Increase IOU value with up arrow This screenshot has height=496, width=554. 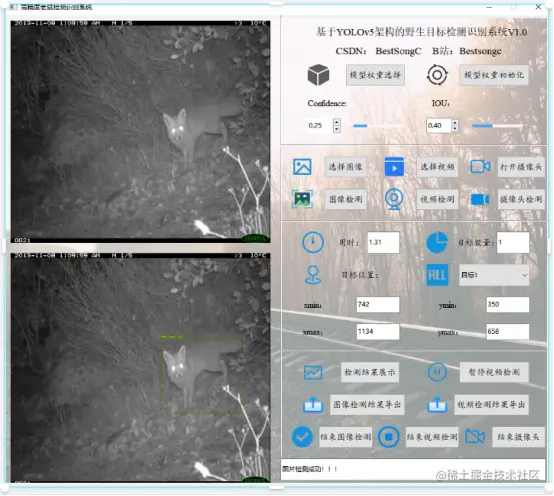pyautogui.click(x=455, y=122)
